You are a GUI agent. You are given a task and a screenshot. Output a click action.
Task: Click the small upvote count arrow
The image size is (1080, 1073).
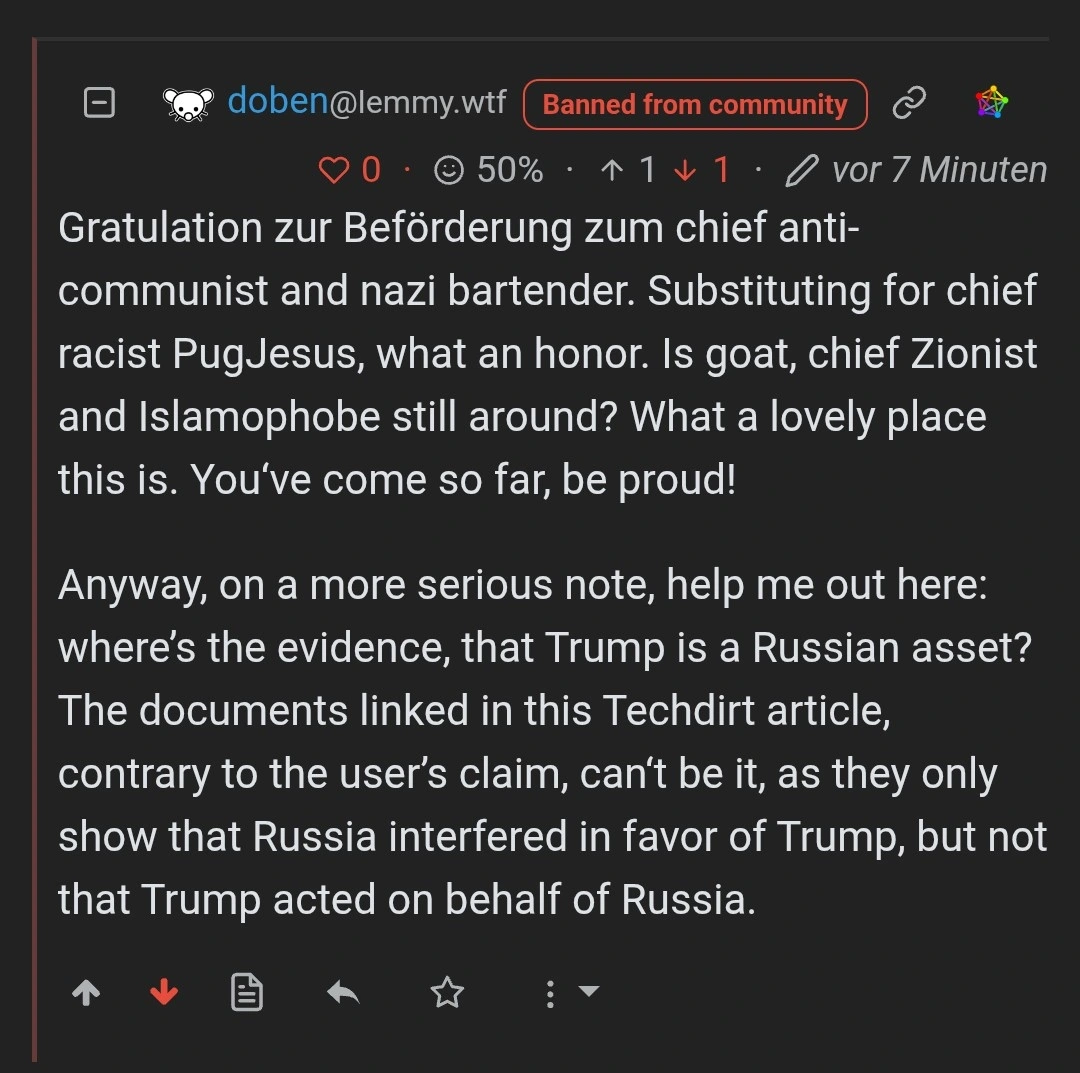click(x=612, y=169)
